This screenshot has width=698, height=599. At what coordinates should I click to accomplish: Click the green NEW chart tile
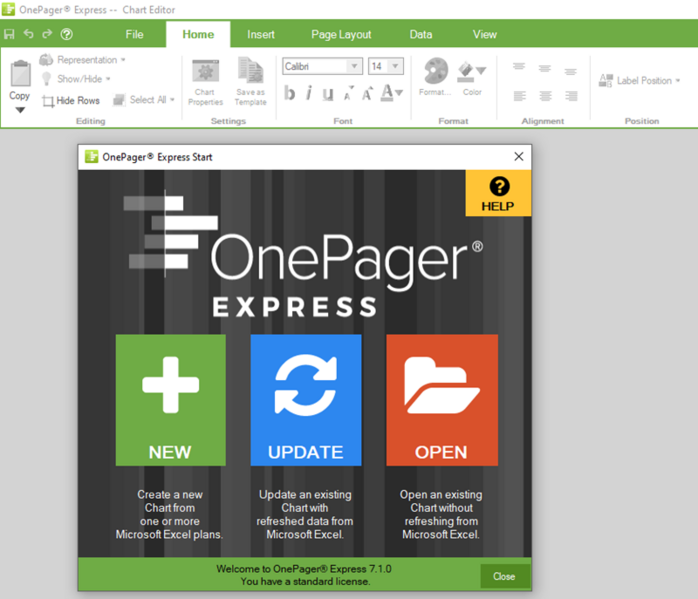coord(170,400)
